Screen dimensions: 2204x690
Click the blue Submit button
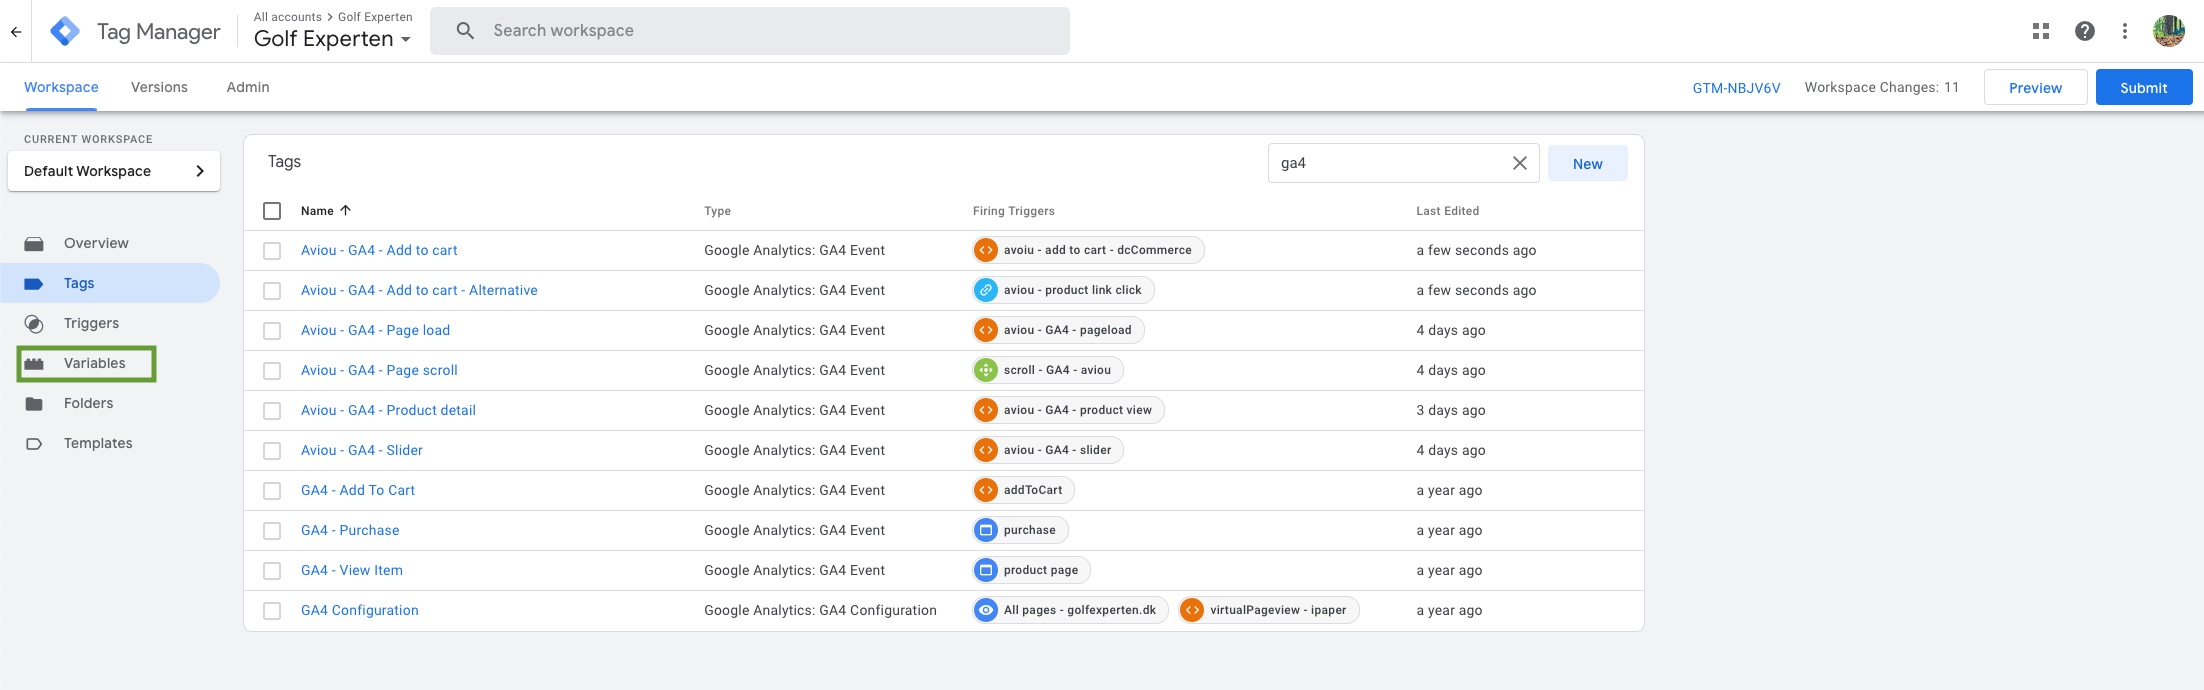[2144, 88]
